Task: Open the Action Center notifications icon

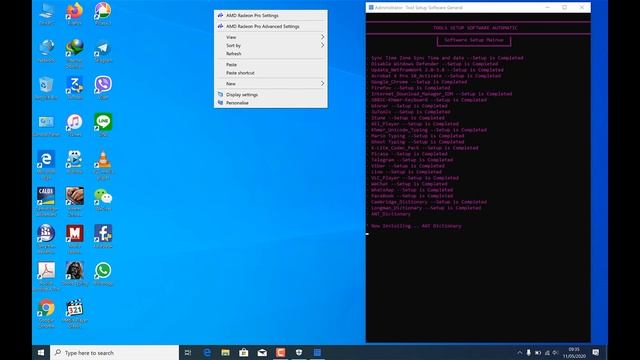Action: point(596,353)
